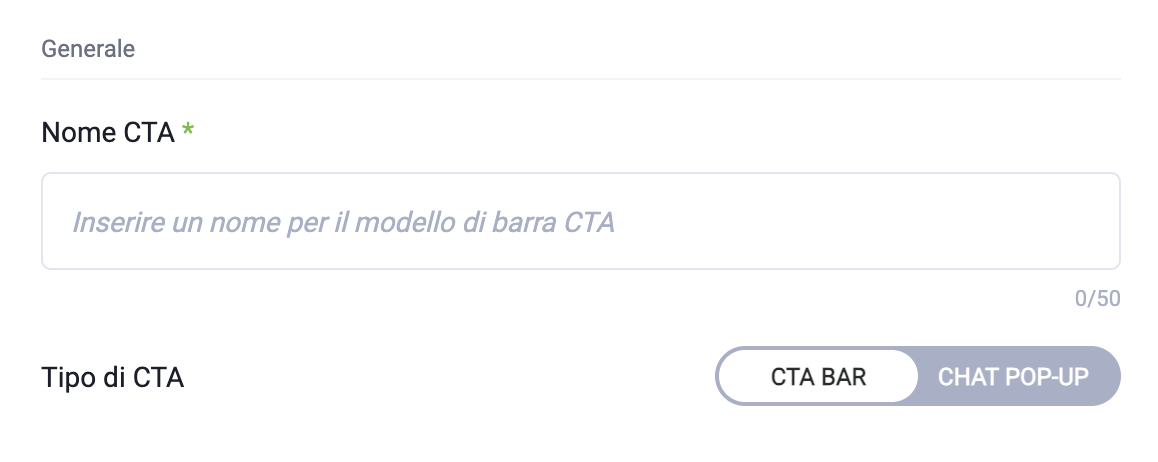Image resolution: width=1158 pixels, height=462 pixels.
Task: Choose CHAT POP-UP in the segmented control
Action: coord(1013,377)
